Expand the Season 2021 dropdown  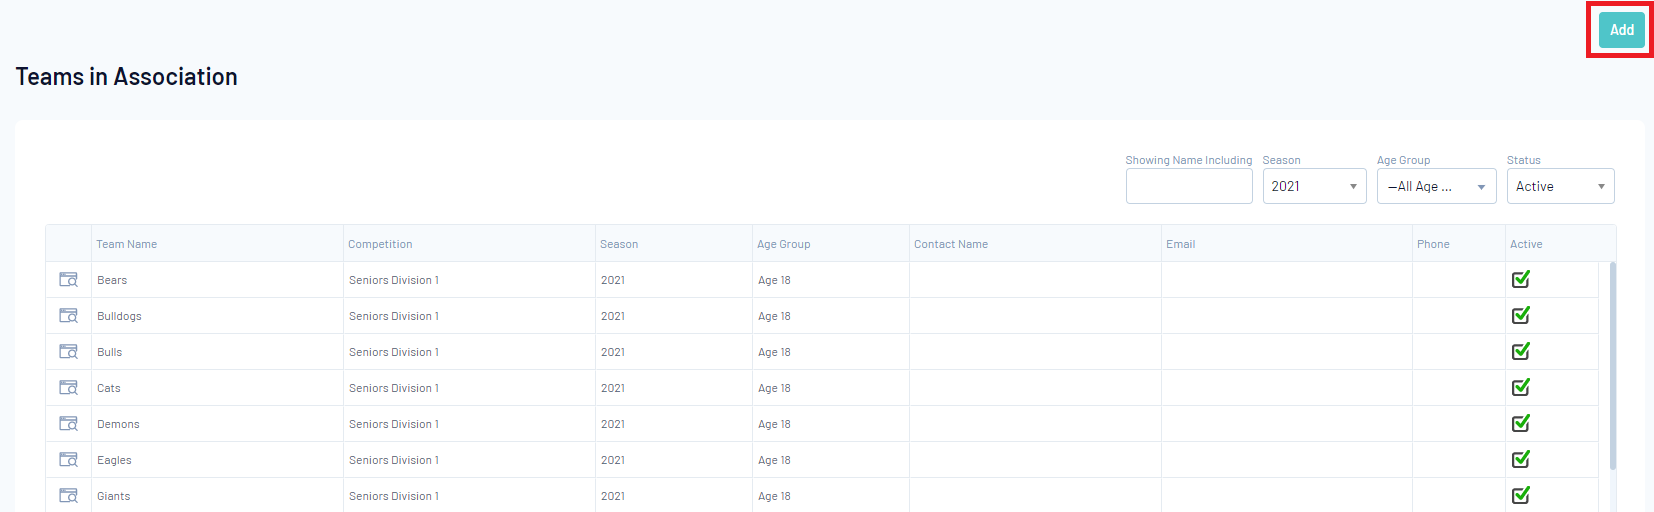(x=1314, y=186)
